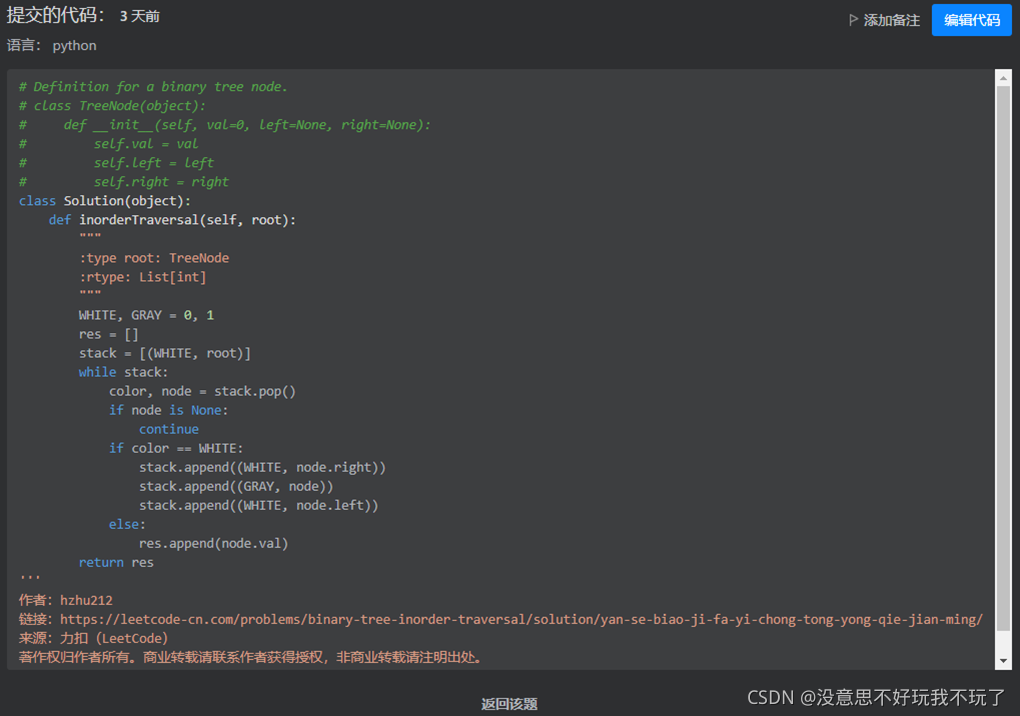Screen dimensions: 1020x716
Task: Click the 'return res' line
Action: click(116, 563)
